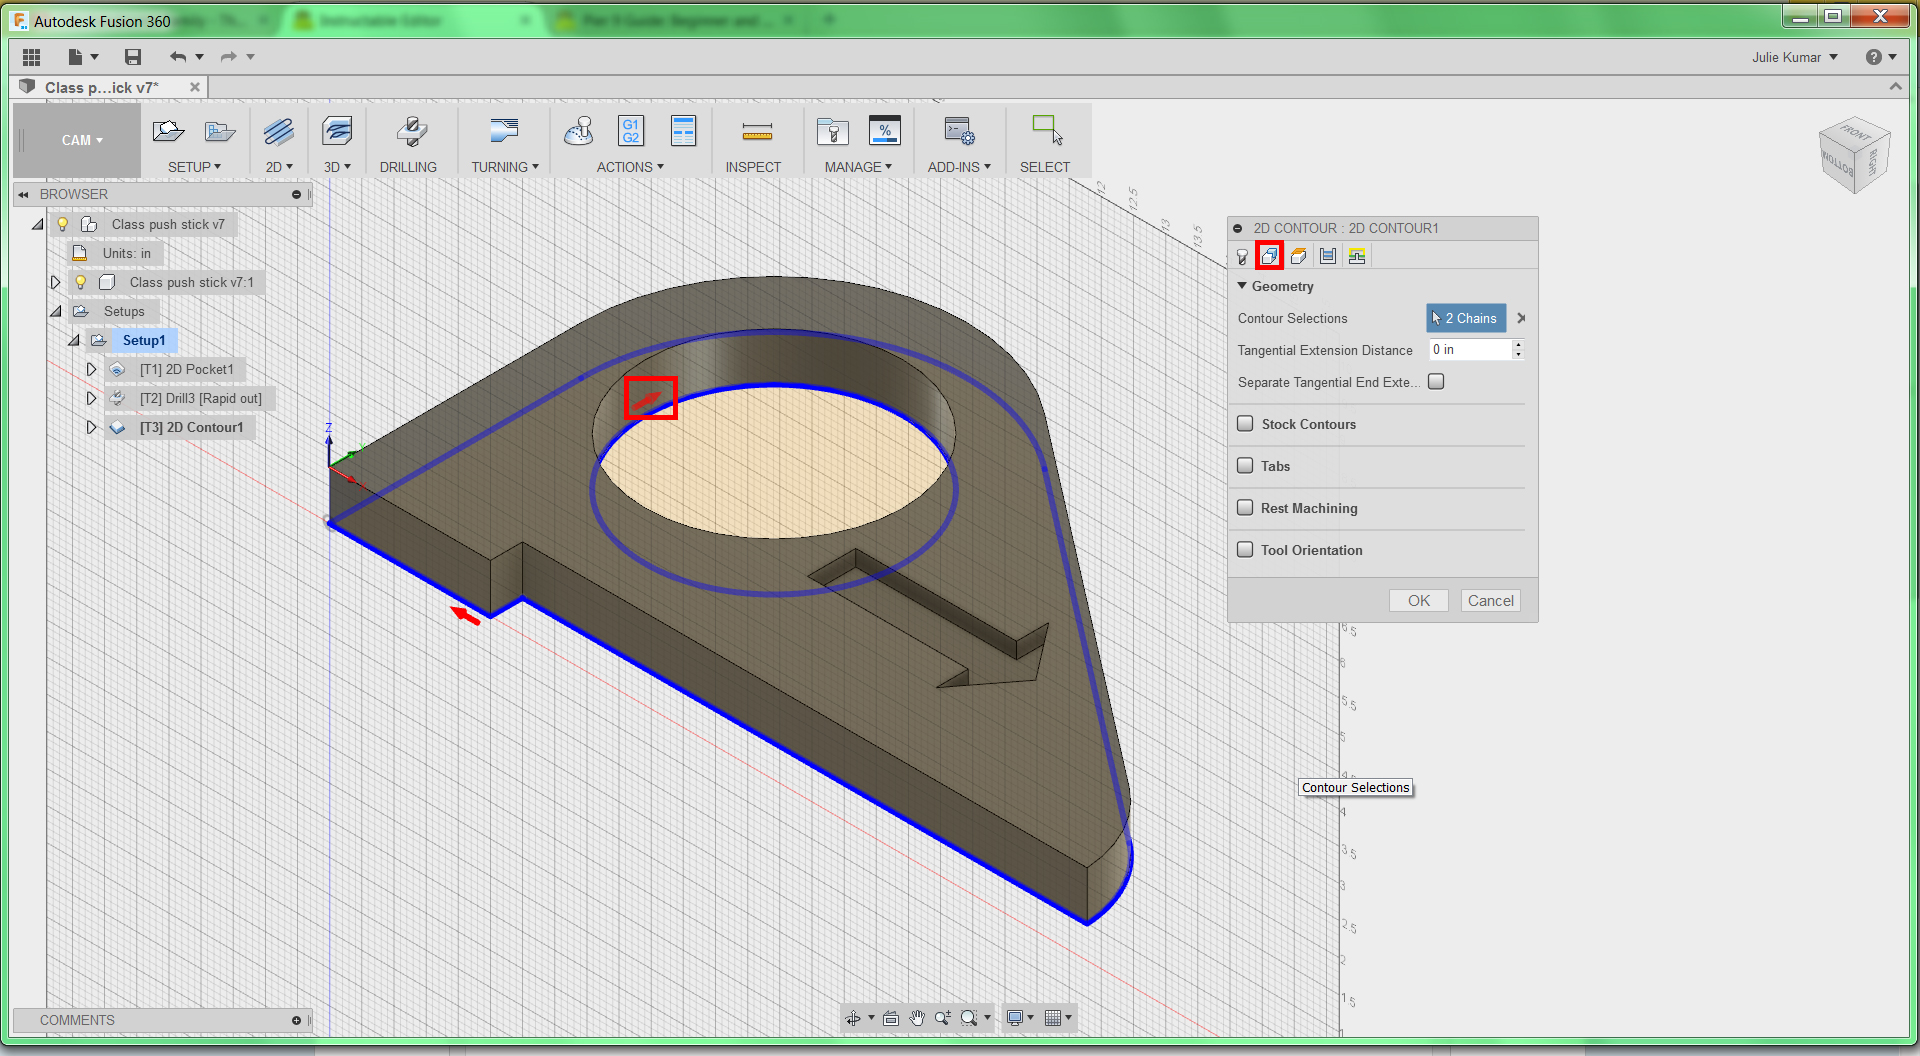Toggle lightbulb visibility of Class push stick v7:1

click(x=81, y=282)
